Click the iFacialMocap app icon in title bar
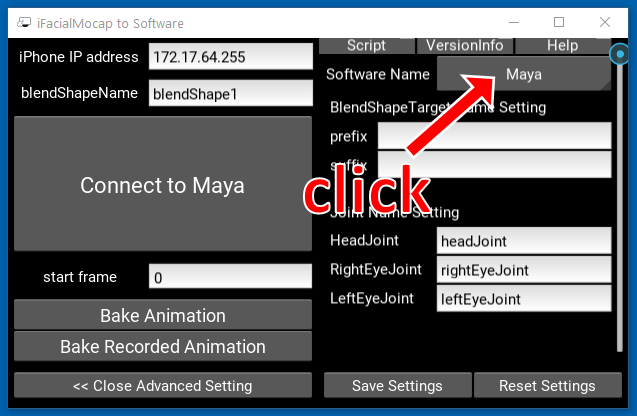Screen dimensions: 637x416 click(24, 23)
